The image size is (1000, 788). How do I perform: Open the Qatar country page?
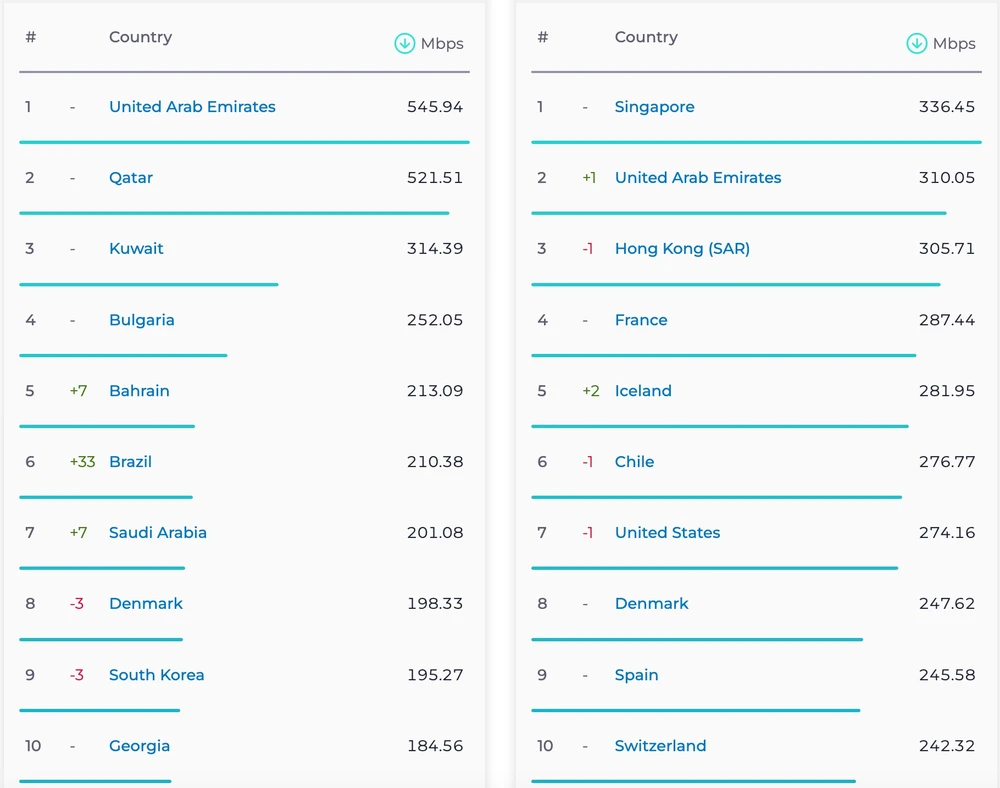130,177
